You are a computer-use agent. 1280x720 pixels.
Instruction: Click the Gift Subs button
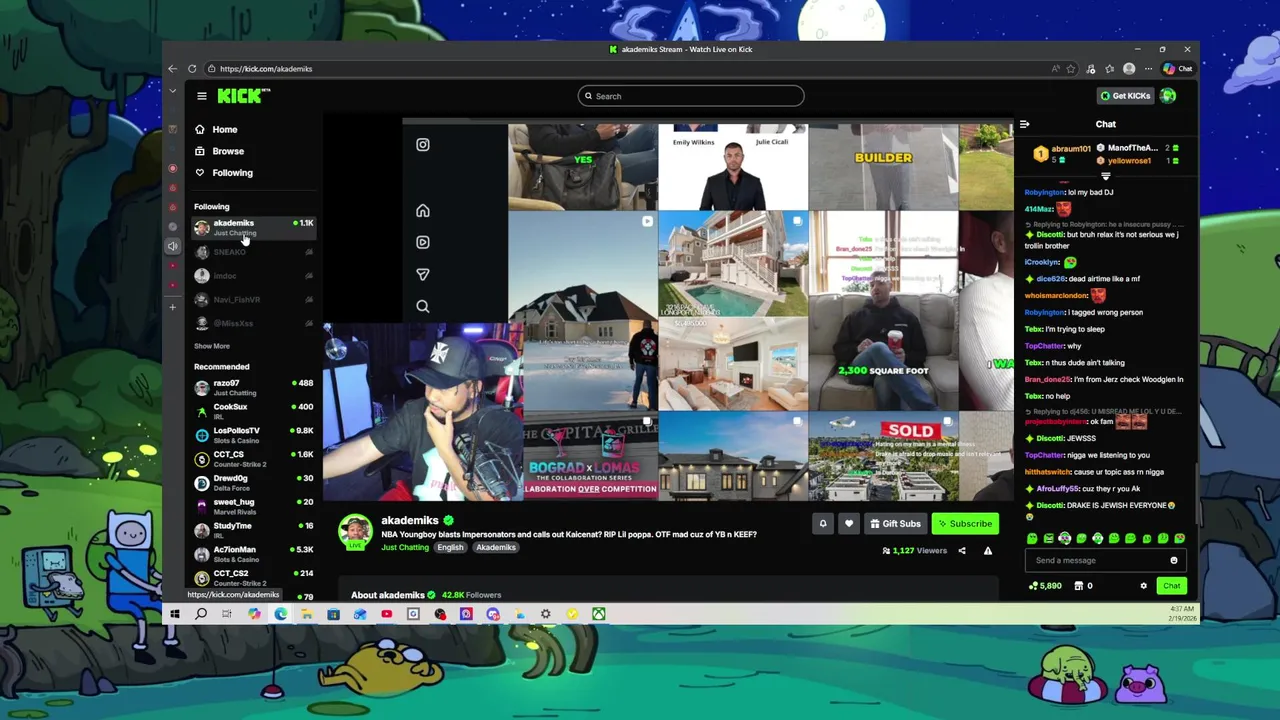click(895, 524)
